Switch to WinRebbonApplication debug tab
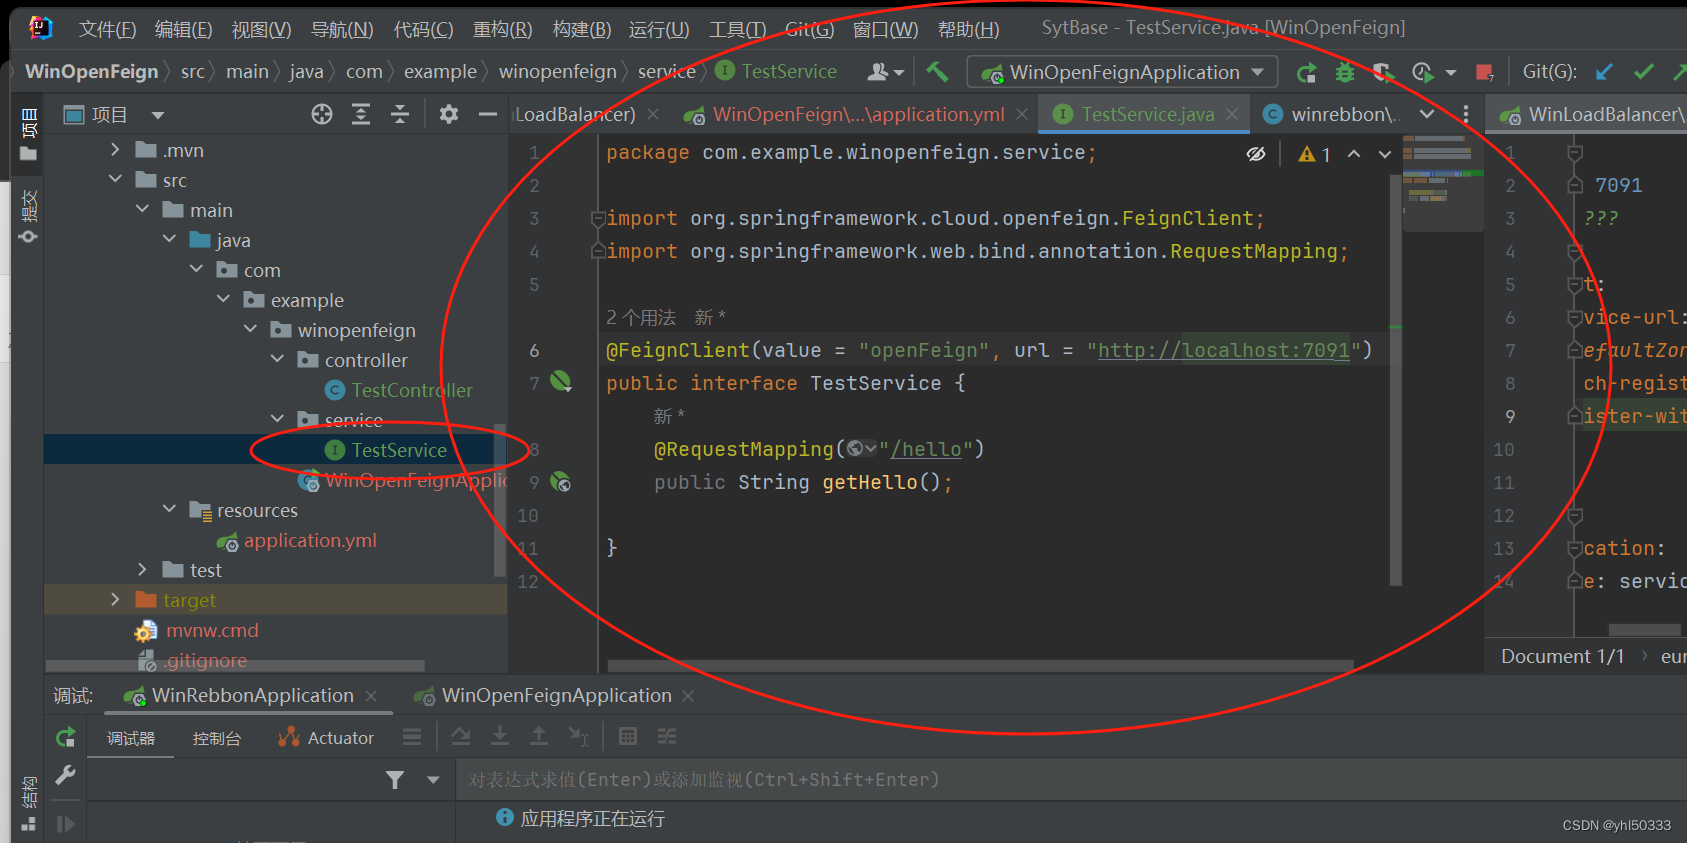1687x843 pixels. pyautogui.click(x=251, y=696)
